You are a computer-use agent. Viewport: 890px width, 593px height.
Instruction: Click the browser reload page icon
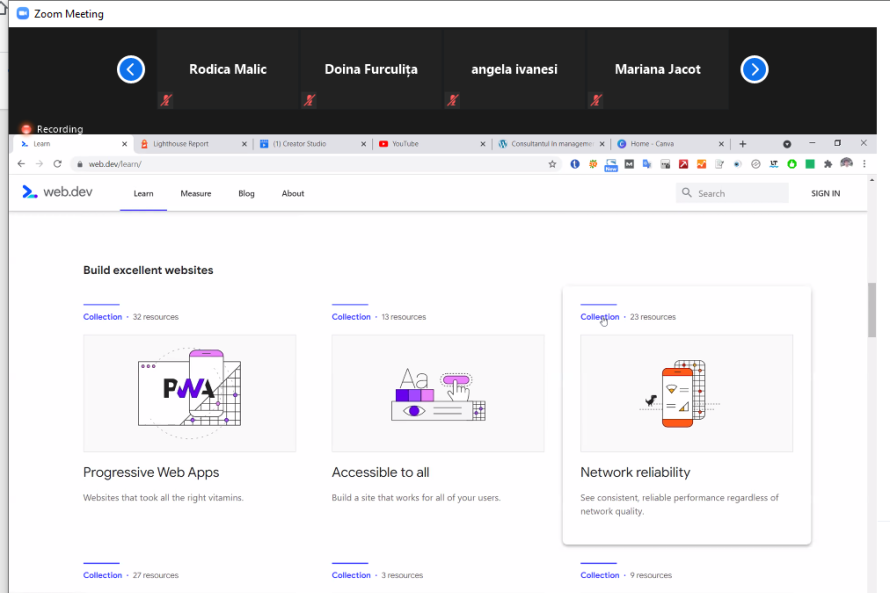57,164
